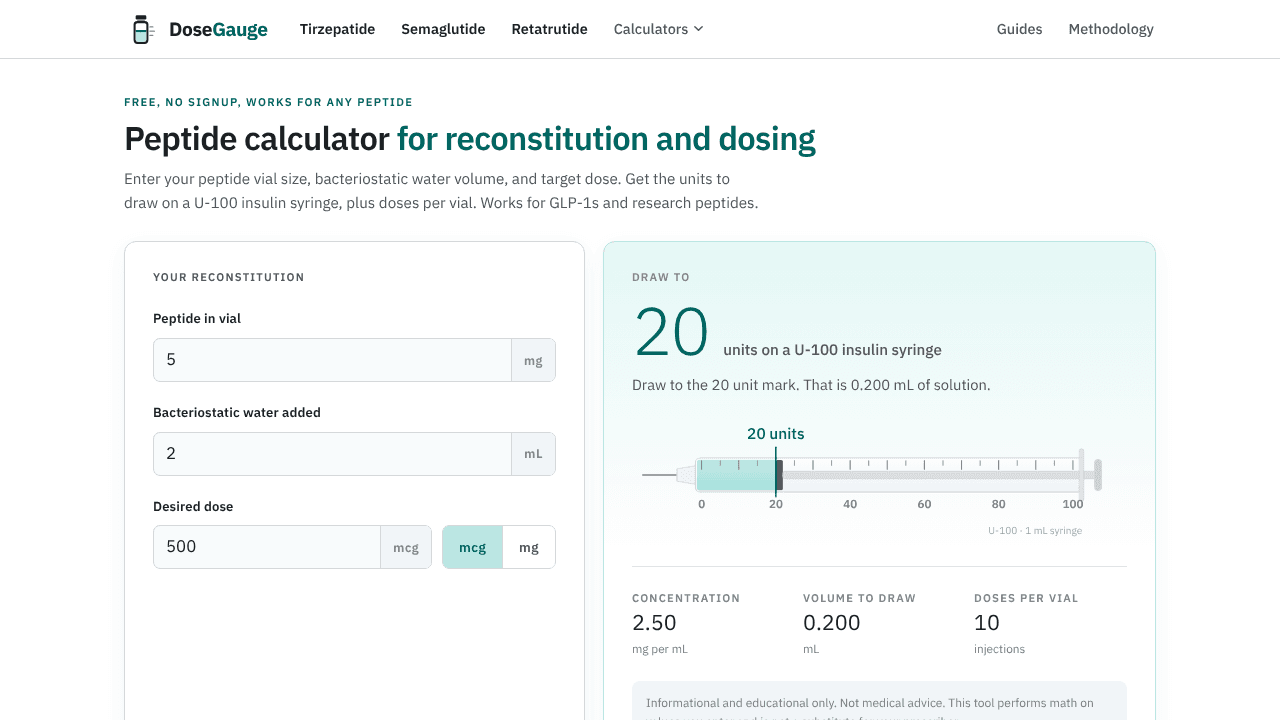The image size is (1280, 720).
Task: Switch the dose unit to mg
Action: point(529,547)
